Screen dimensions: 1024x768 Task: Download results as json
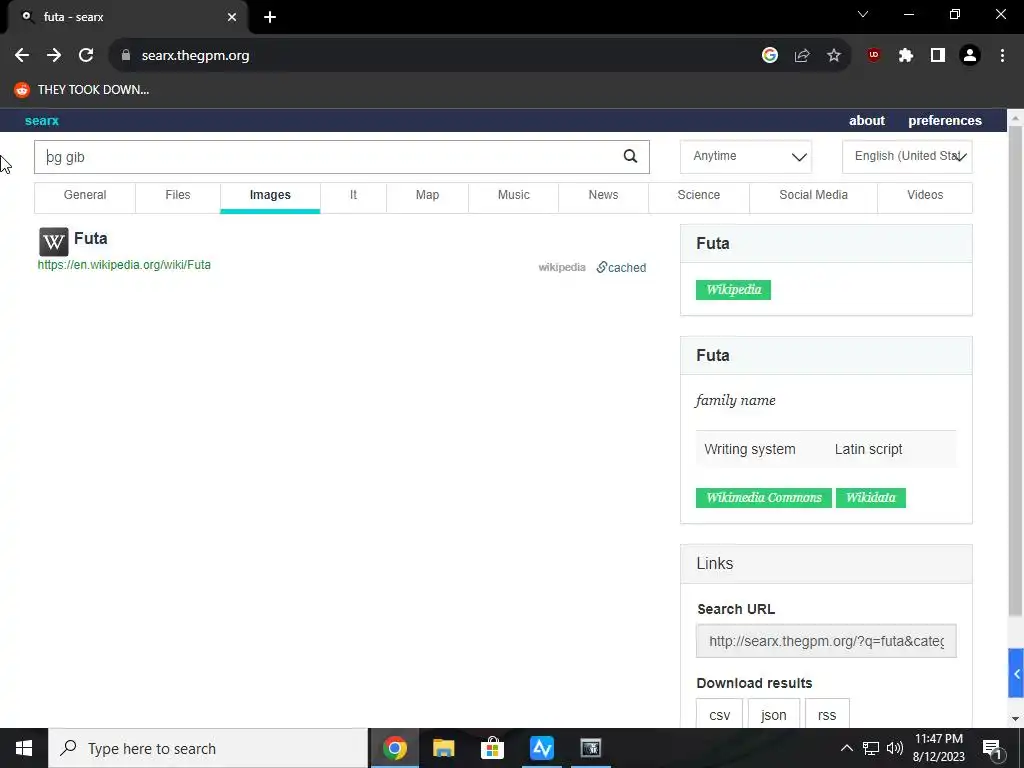[x=773, y=714]
